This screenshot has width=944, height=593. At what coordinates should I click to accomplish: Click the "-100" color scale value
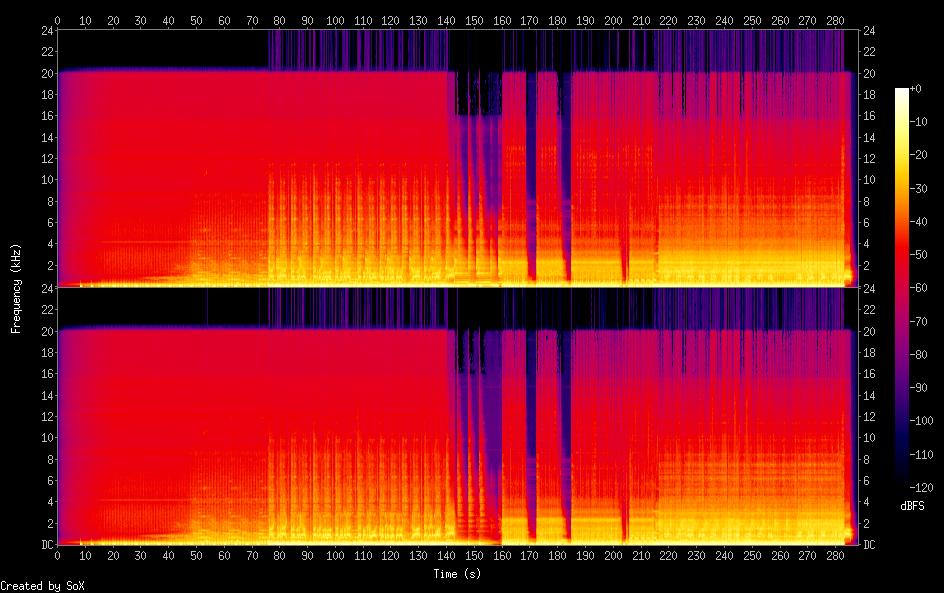[921, 421]
